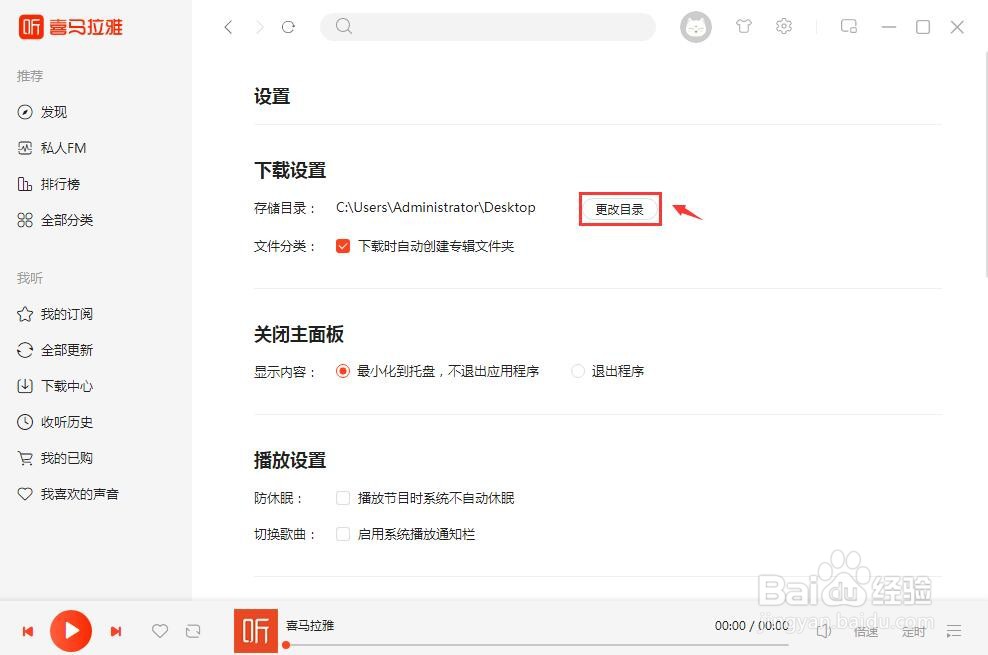Open the 定时 sleep timer options
Screen dimensions: 988x655
coord(913,631)
